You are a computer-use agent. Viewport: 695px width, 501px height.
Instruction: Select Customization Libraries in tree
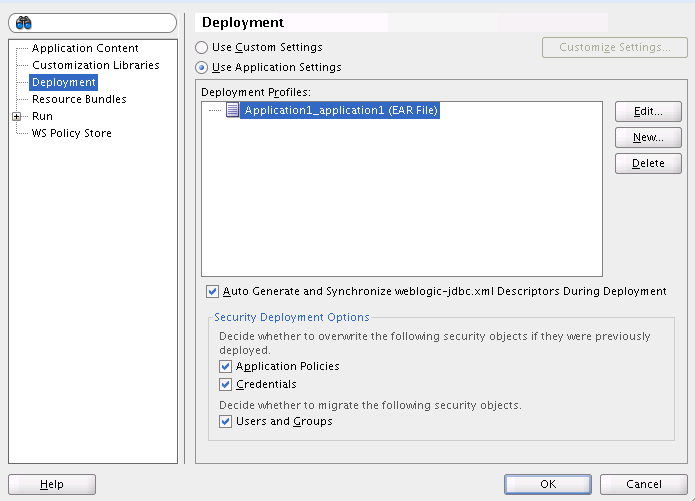(x=95, y=65)
